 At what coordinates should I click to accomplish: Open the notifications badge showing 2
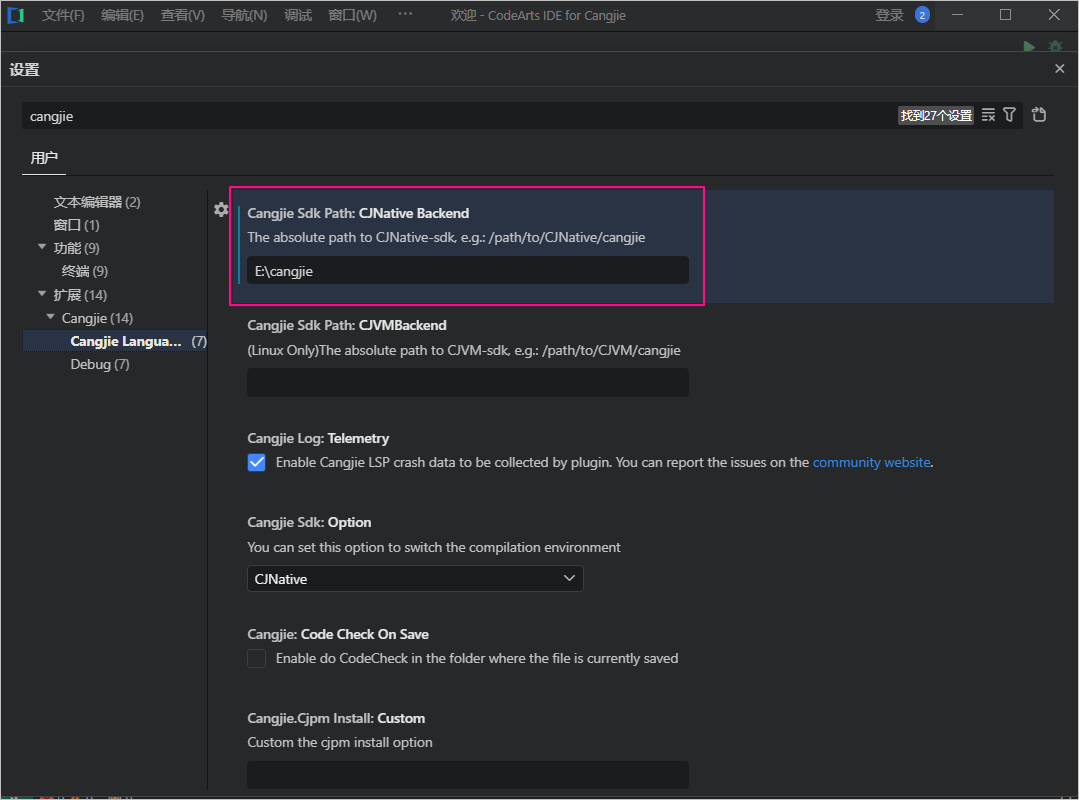pyautogui.click(x=922, y=15)
